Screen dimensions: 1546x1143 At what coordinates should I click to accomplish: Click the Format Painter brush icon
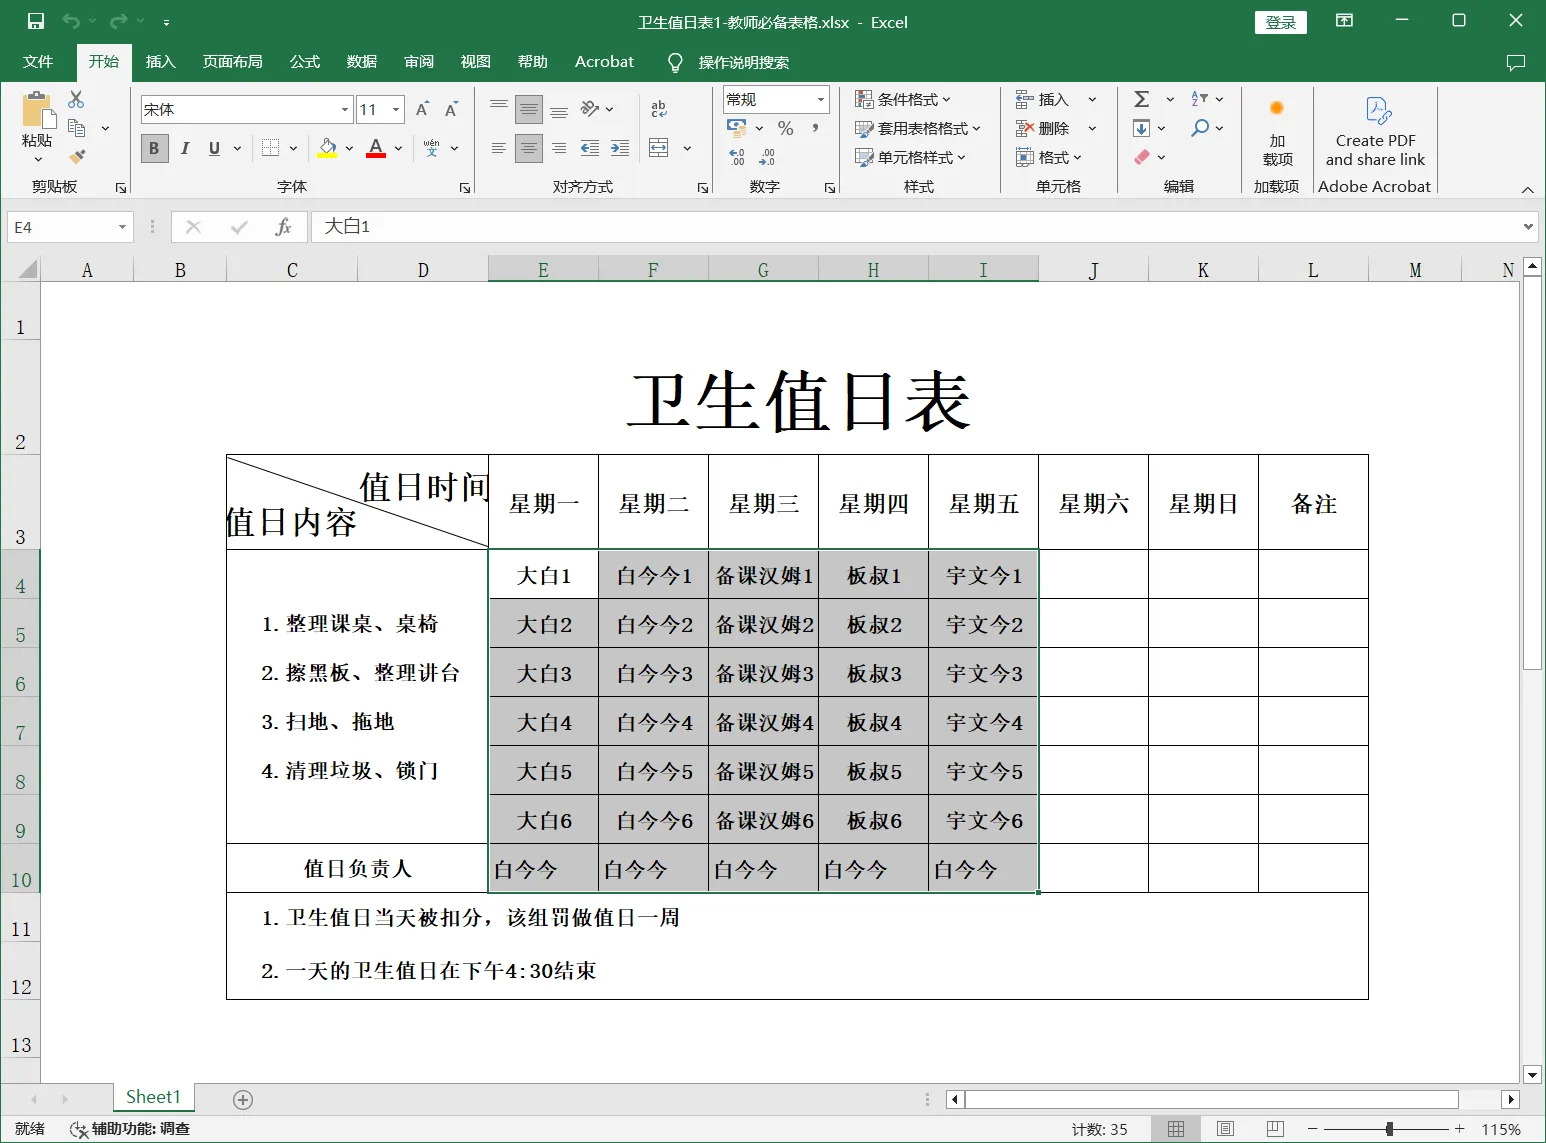point(77,156)
